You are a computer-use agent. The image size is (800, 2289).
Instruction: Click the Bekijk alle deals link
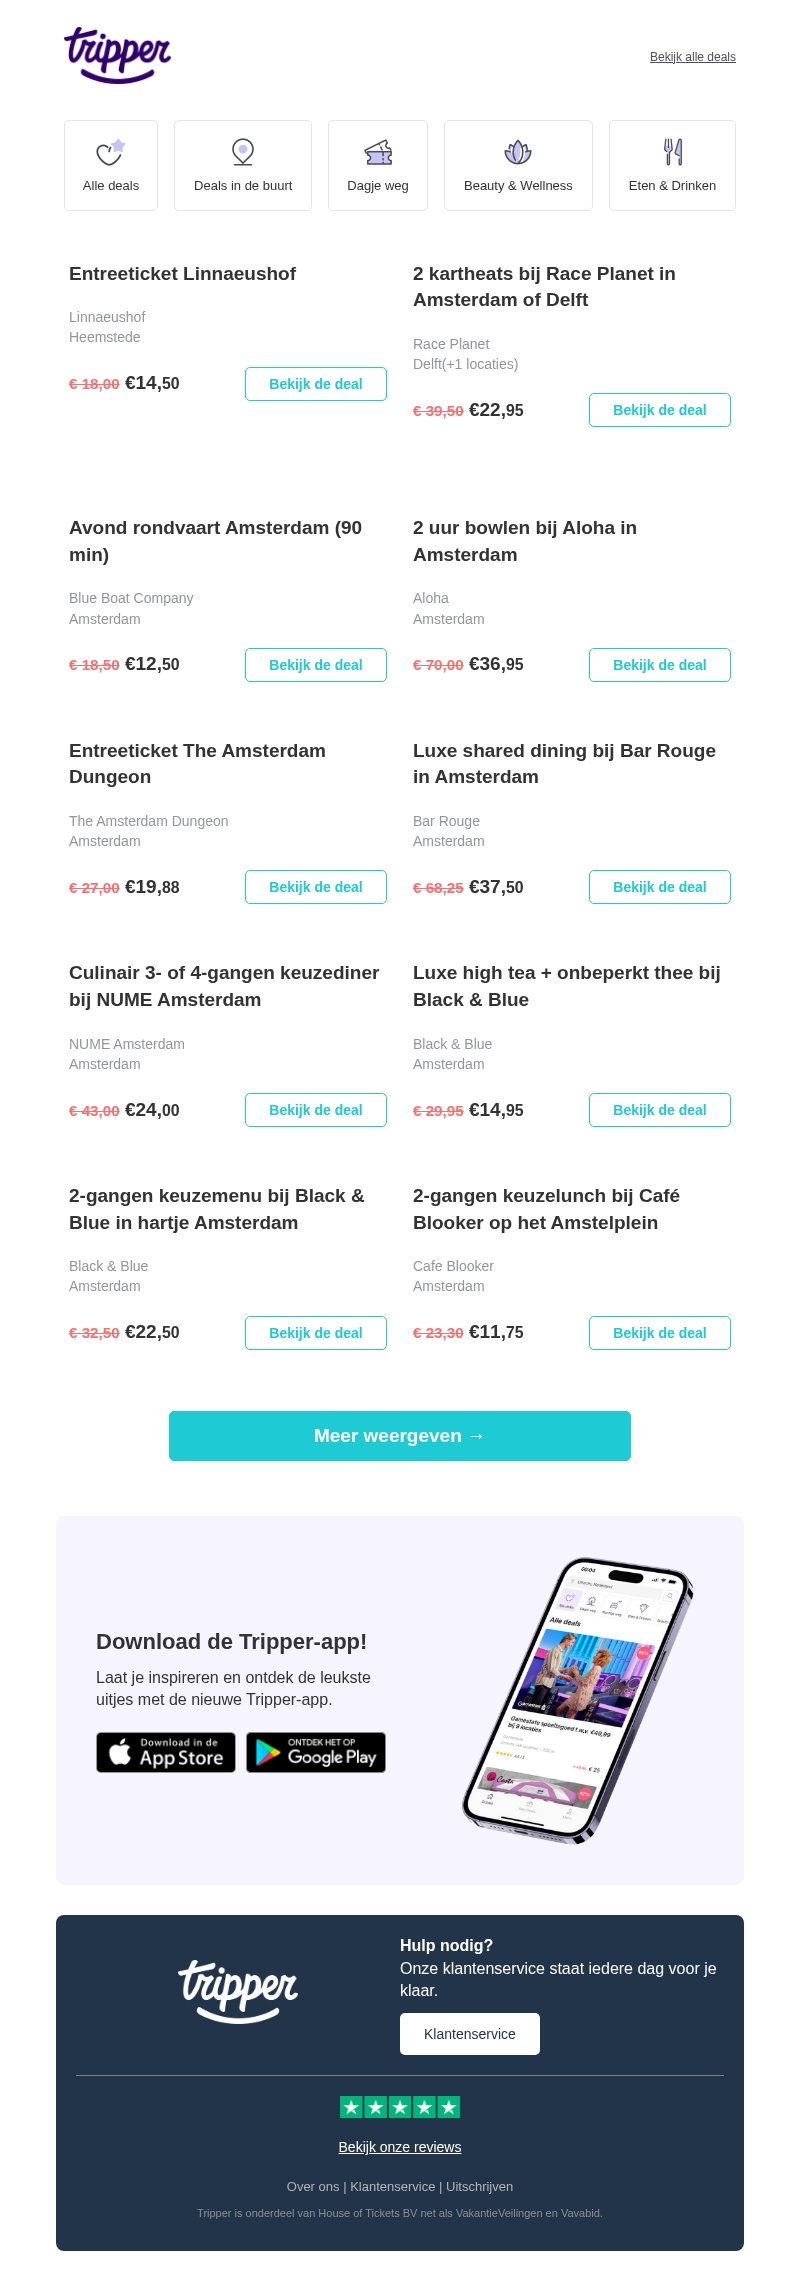point(692,57)
